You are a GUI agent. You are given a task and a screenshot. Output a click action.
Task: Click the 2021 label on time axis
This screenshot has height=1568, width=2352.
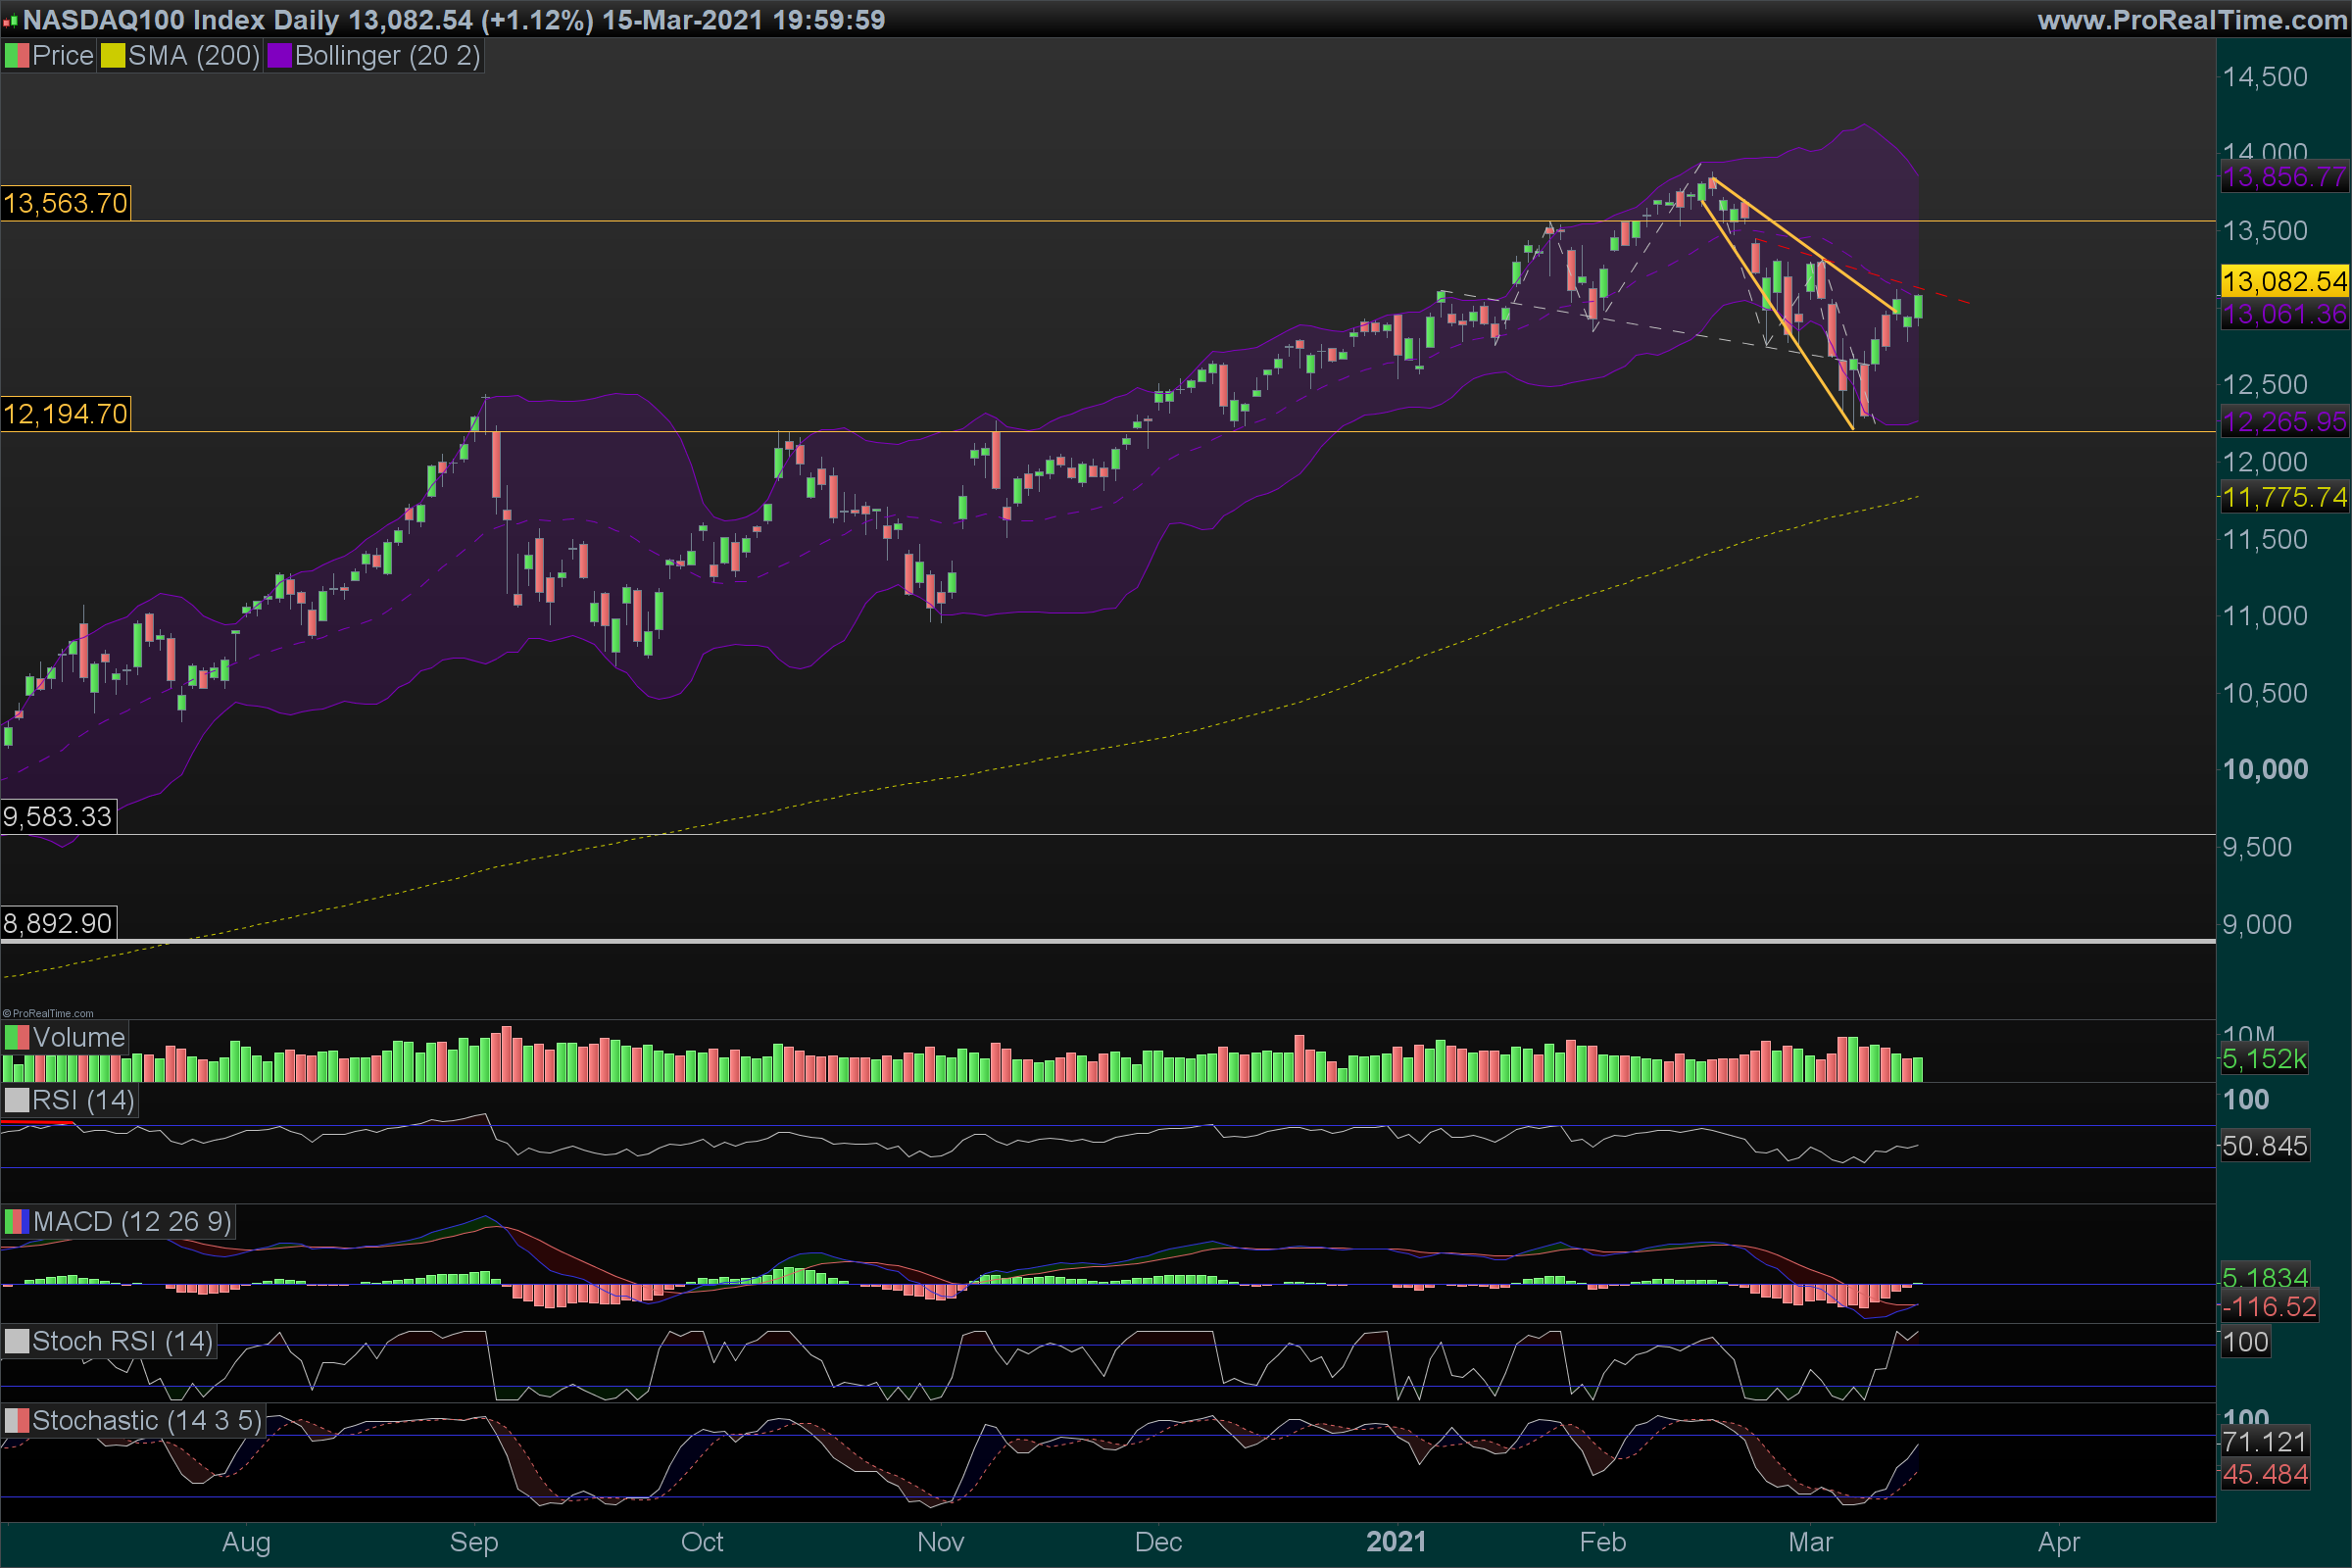[1395, 1541]
